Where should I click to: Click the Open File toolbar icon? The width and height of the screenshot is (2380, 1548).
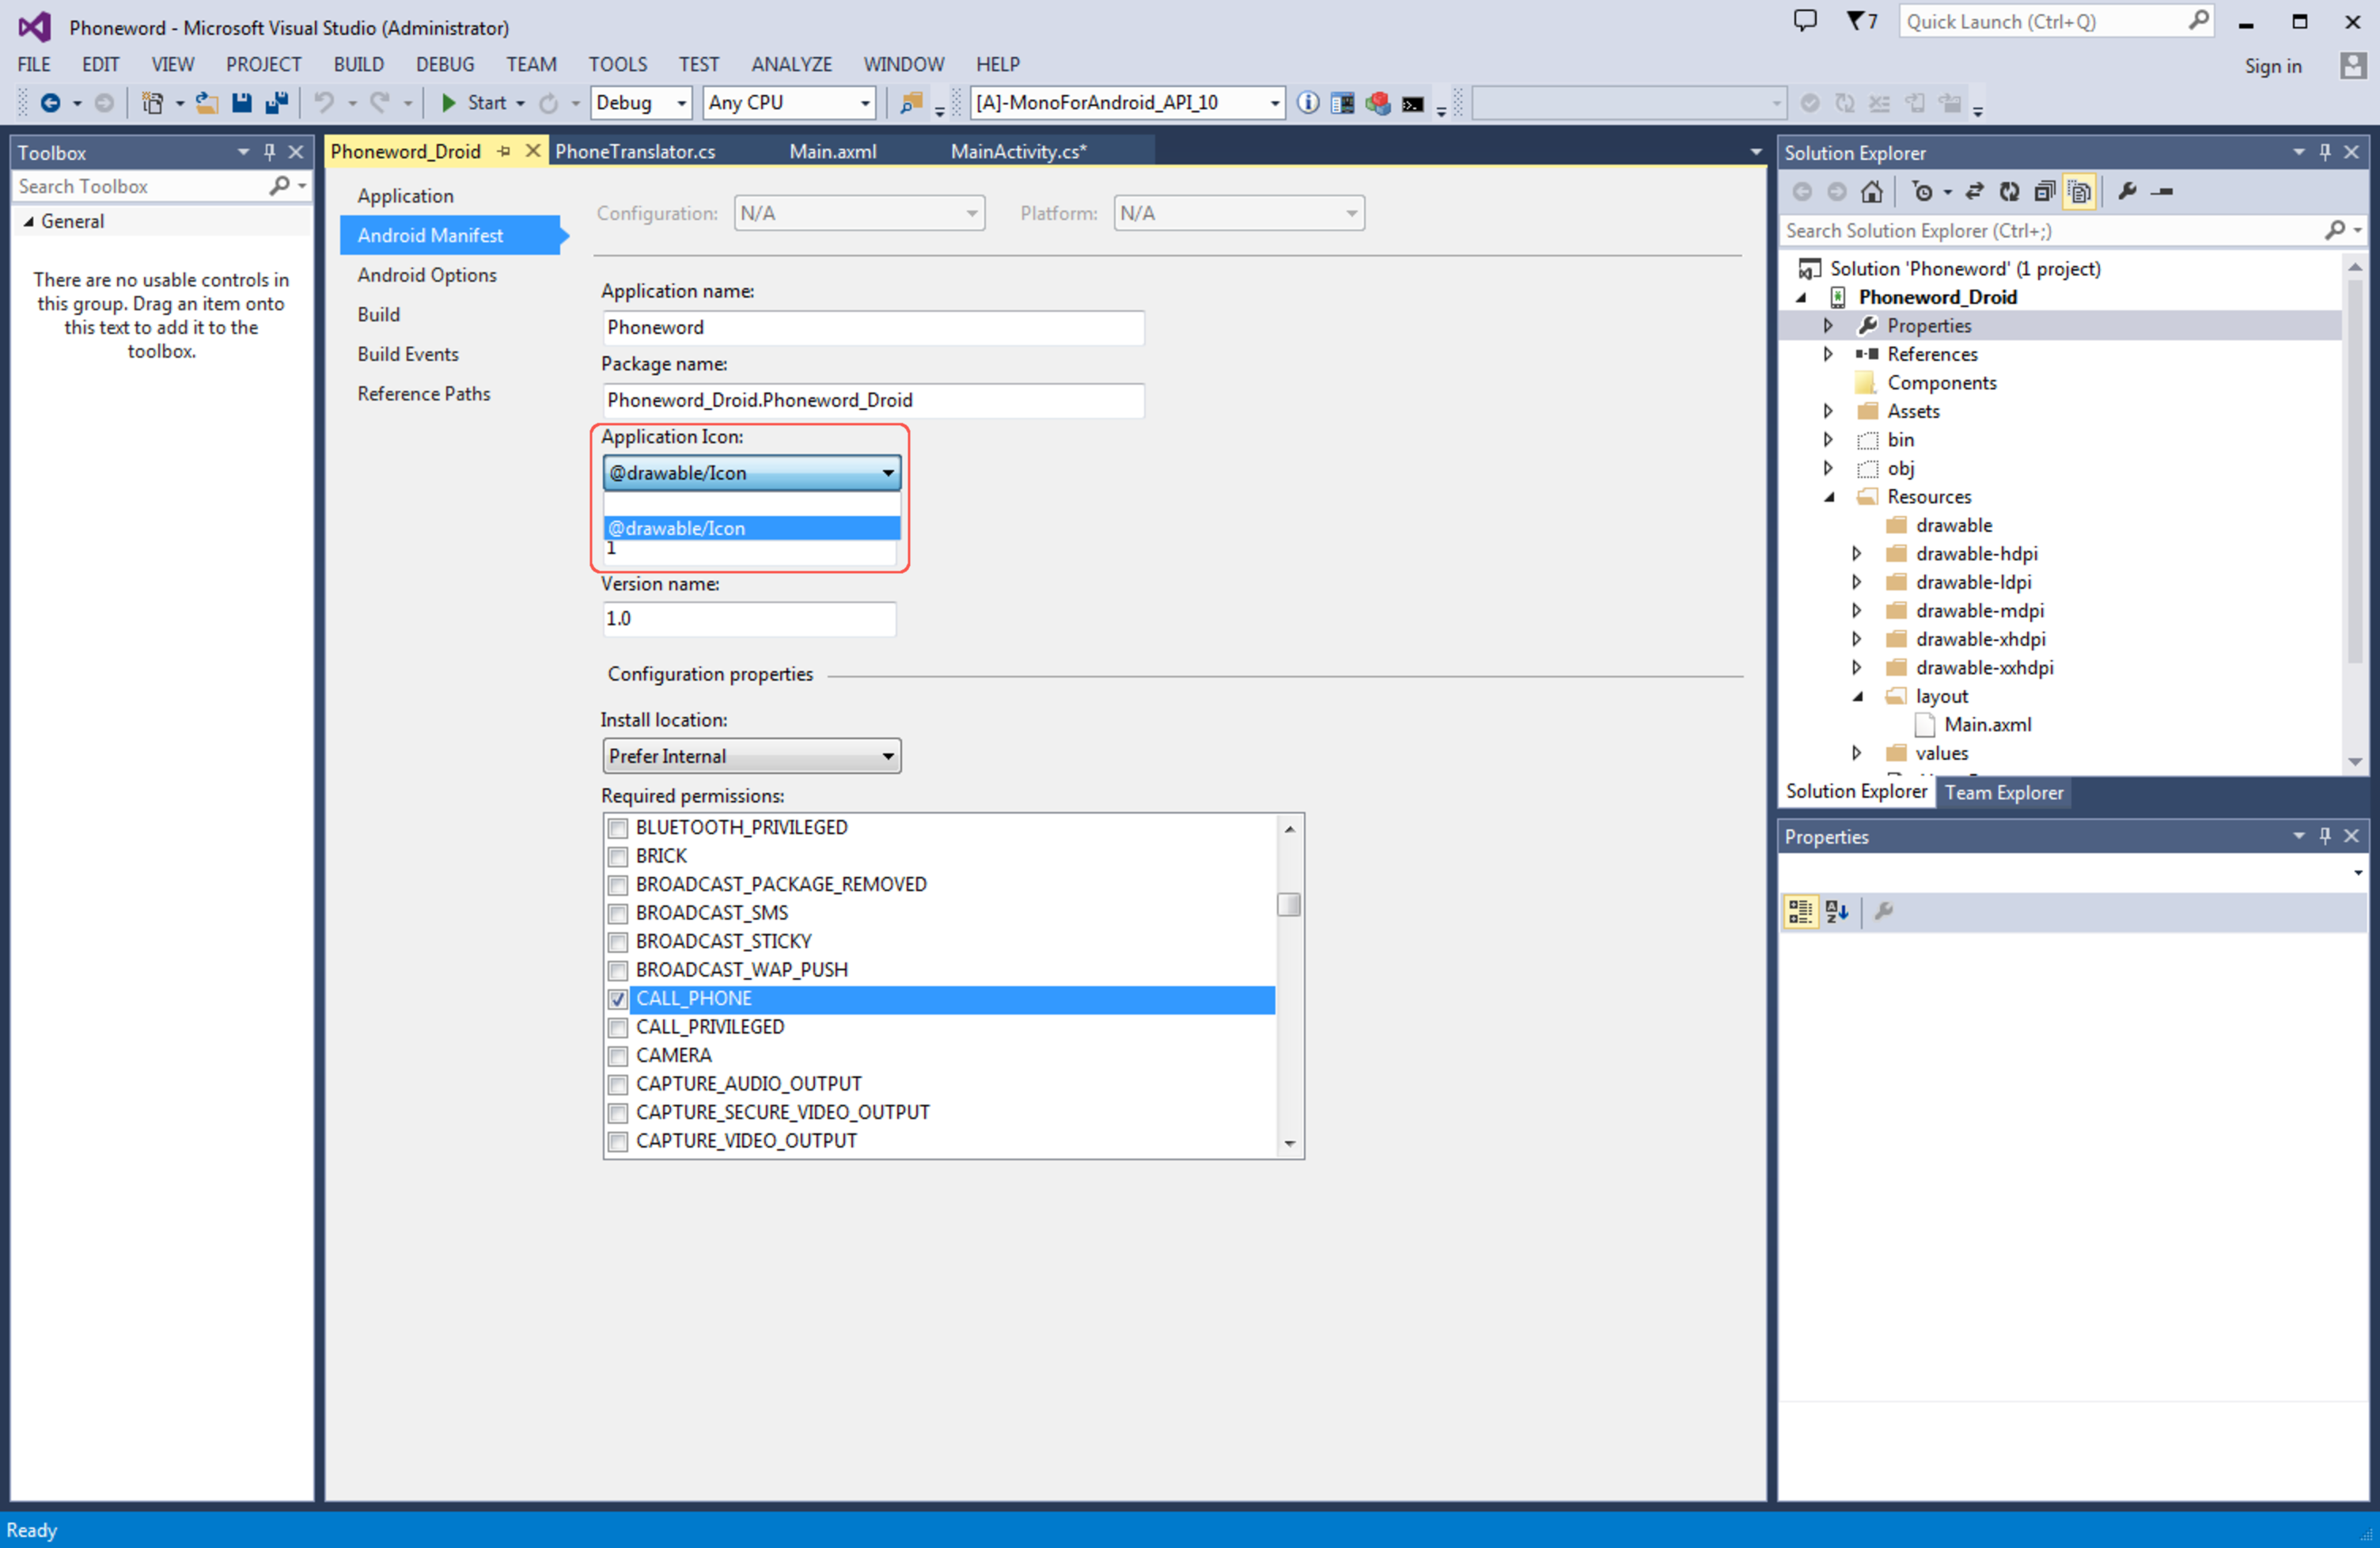pyautogui.click(x=207, y=102)
